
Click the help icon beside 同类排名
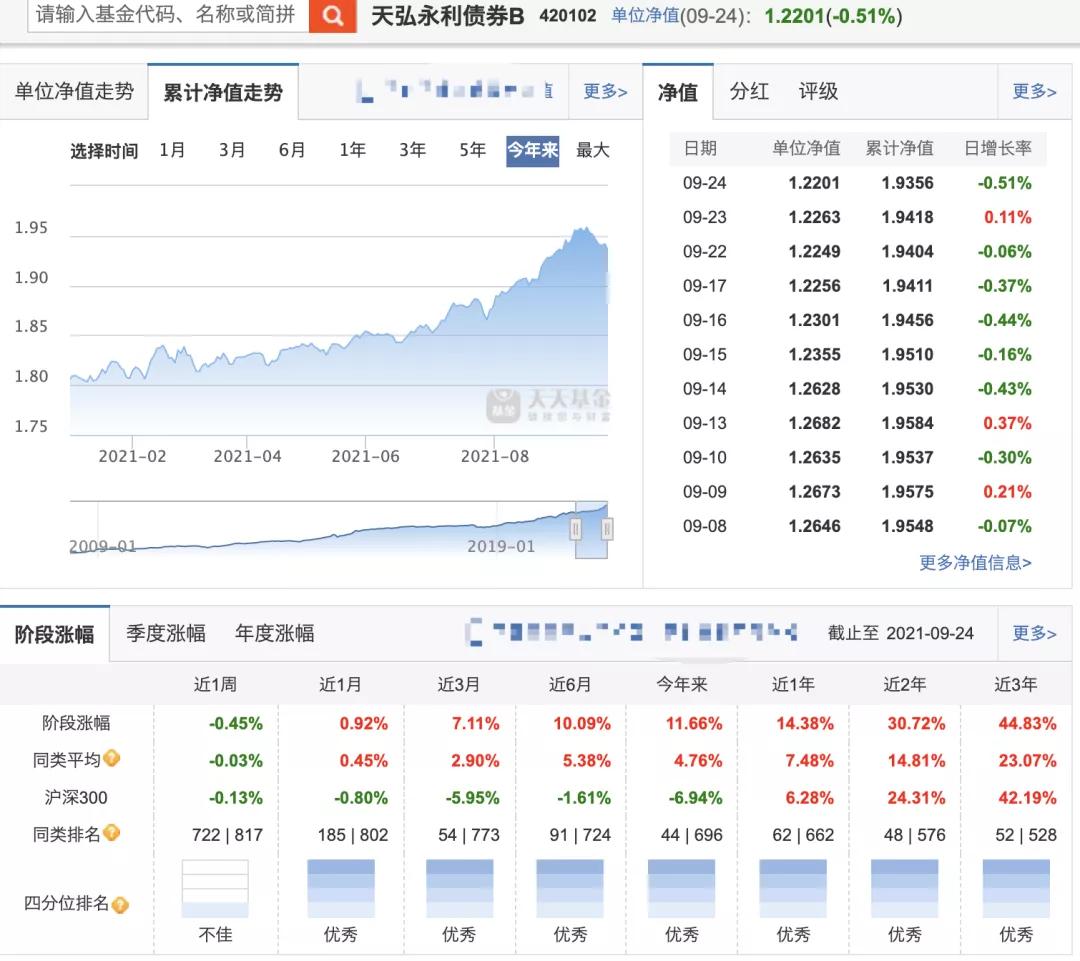pyautogui.click(x=112, y=833)
